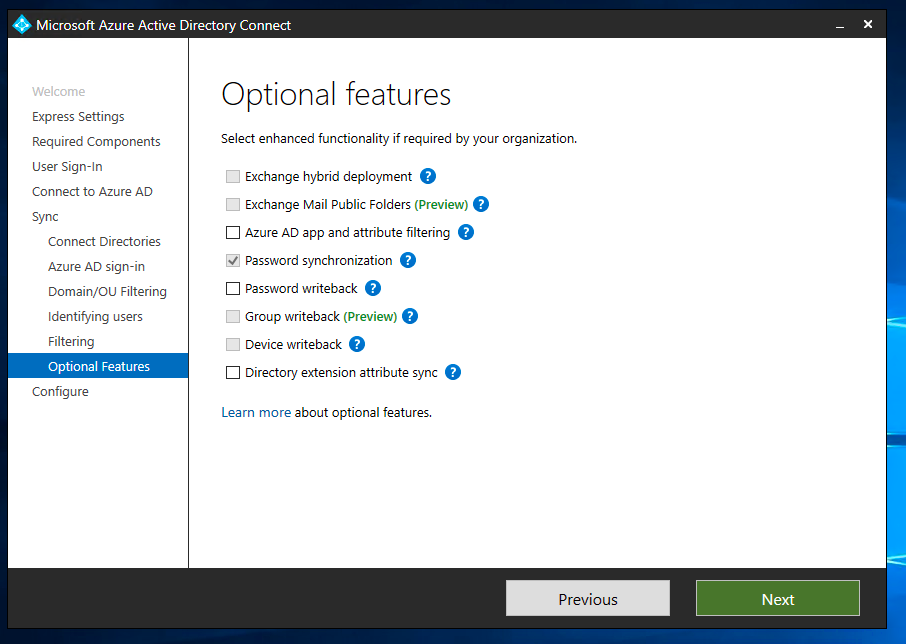
Task: Click the 'Select enhanced functionality' description text
Action: (x=399, y=139)
